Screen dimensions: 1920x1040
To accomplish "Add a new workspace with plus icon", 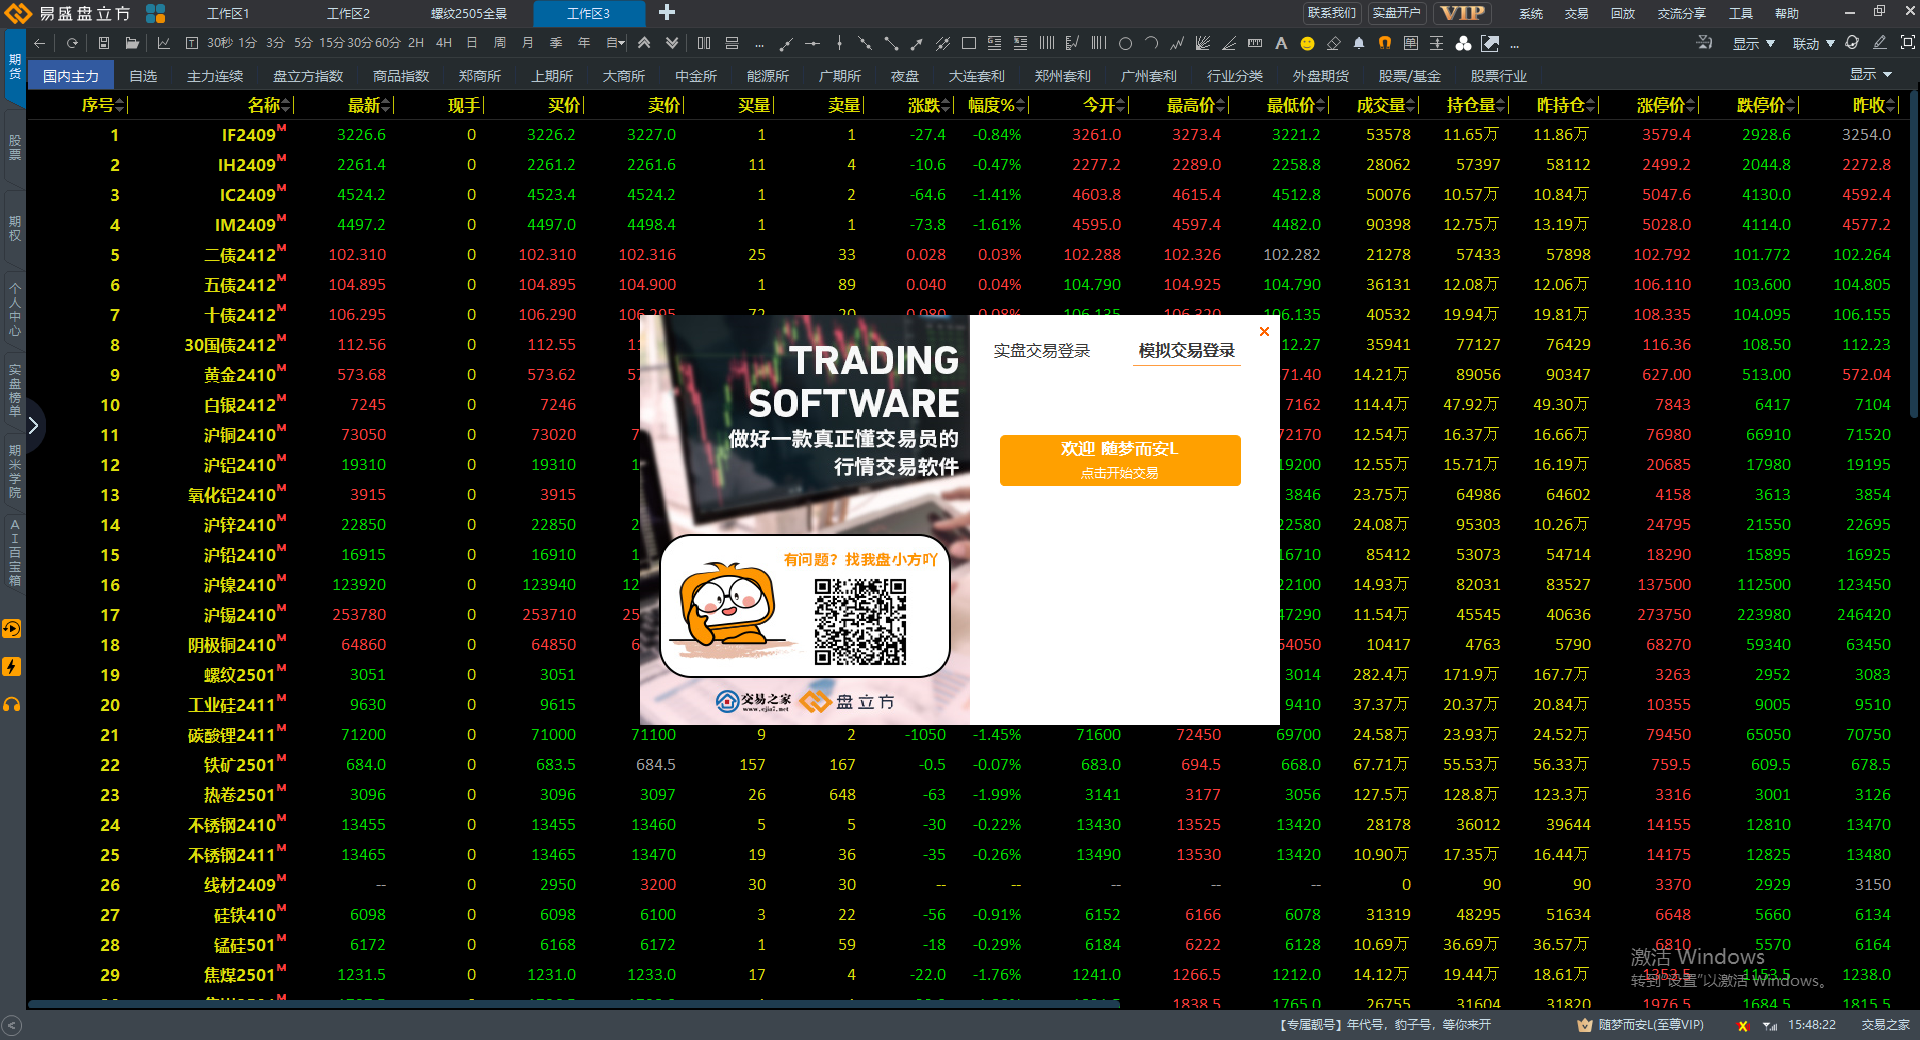I will coord(667,13).
